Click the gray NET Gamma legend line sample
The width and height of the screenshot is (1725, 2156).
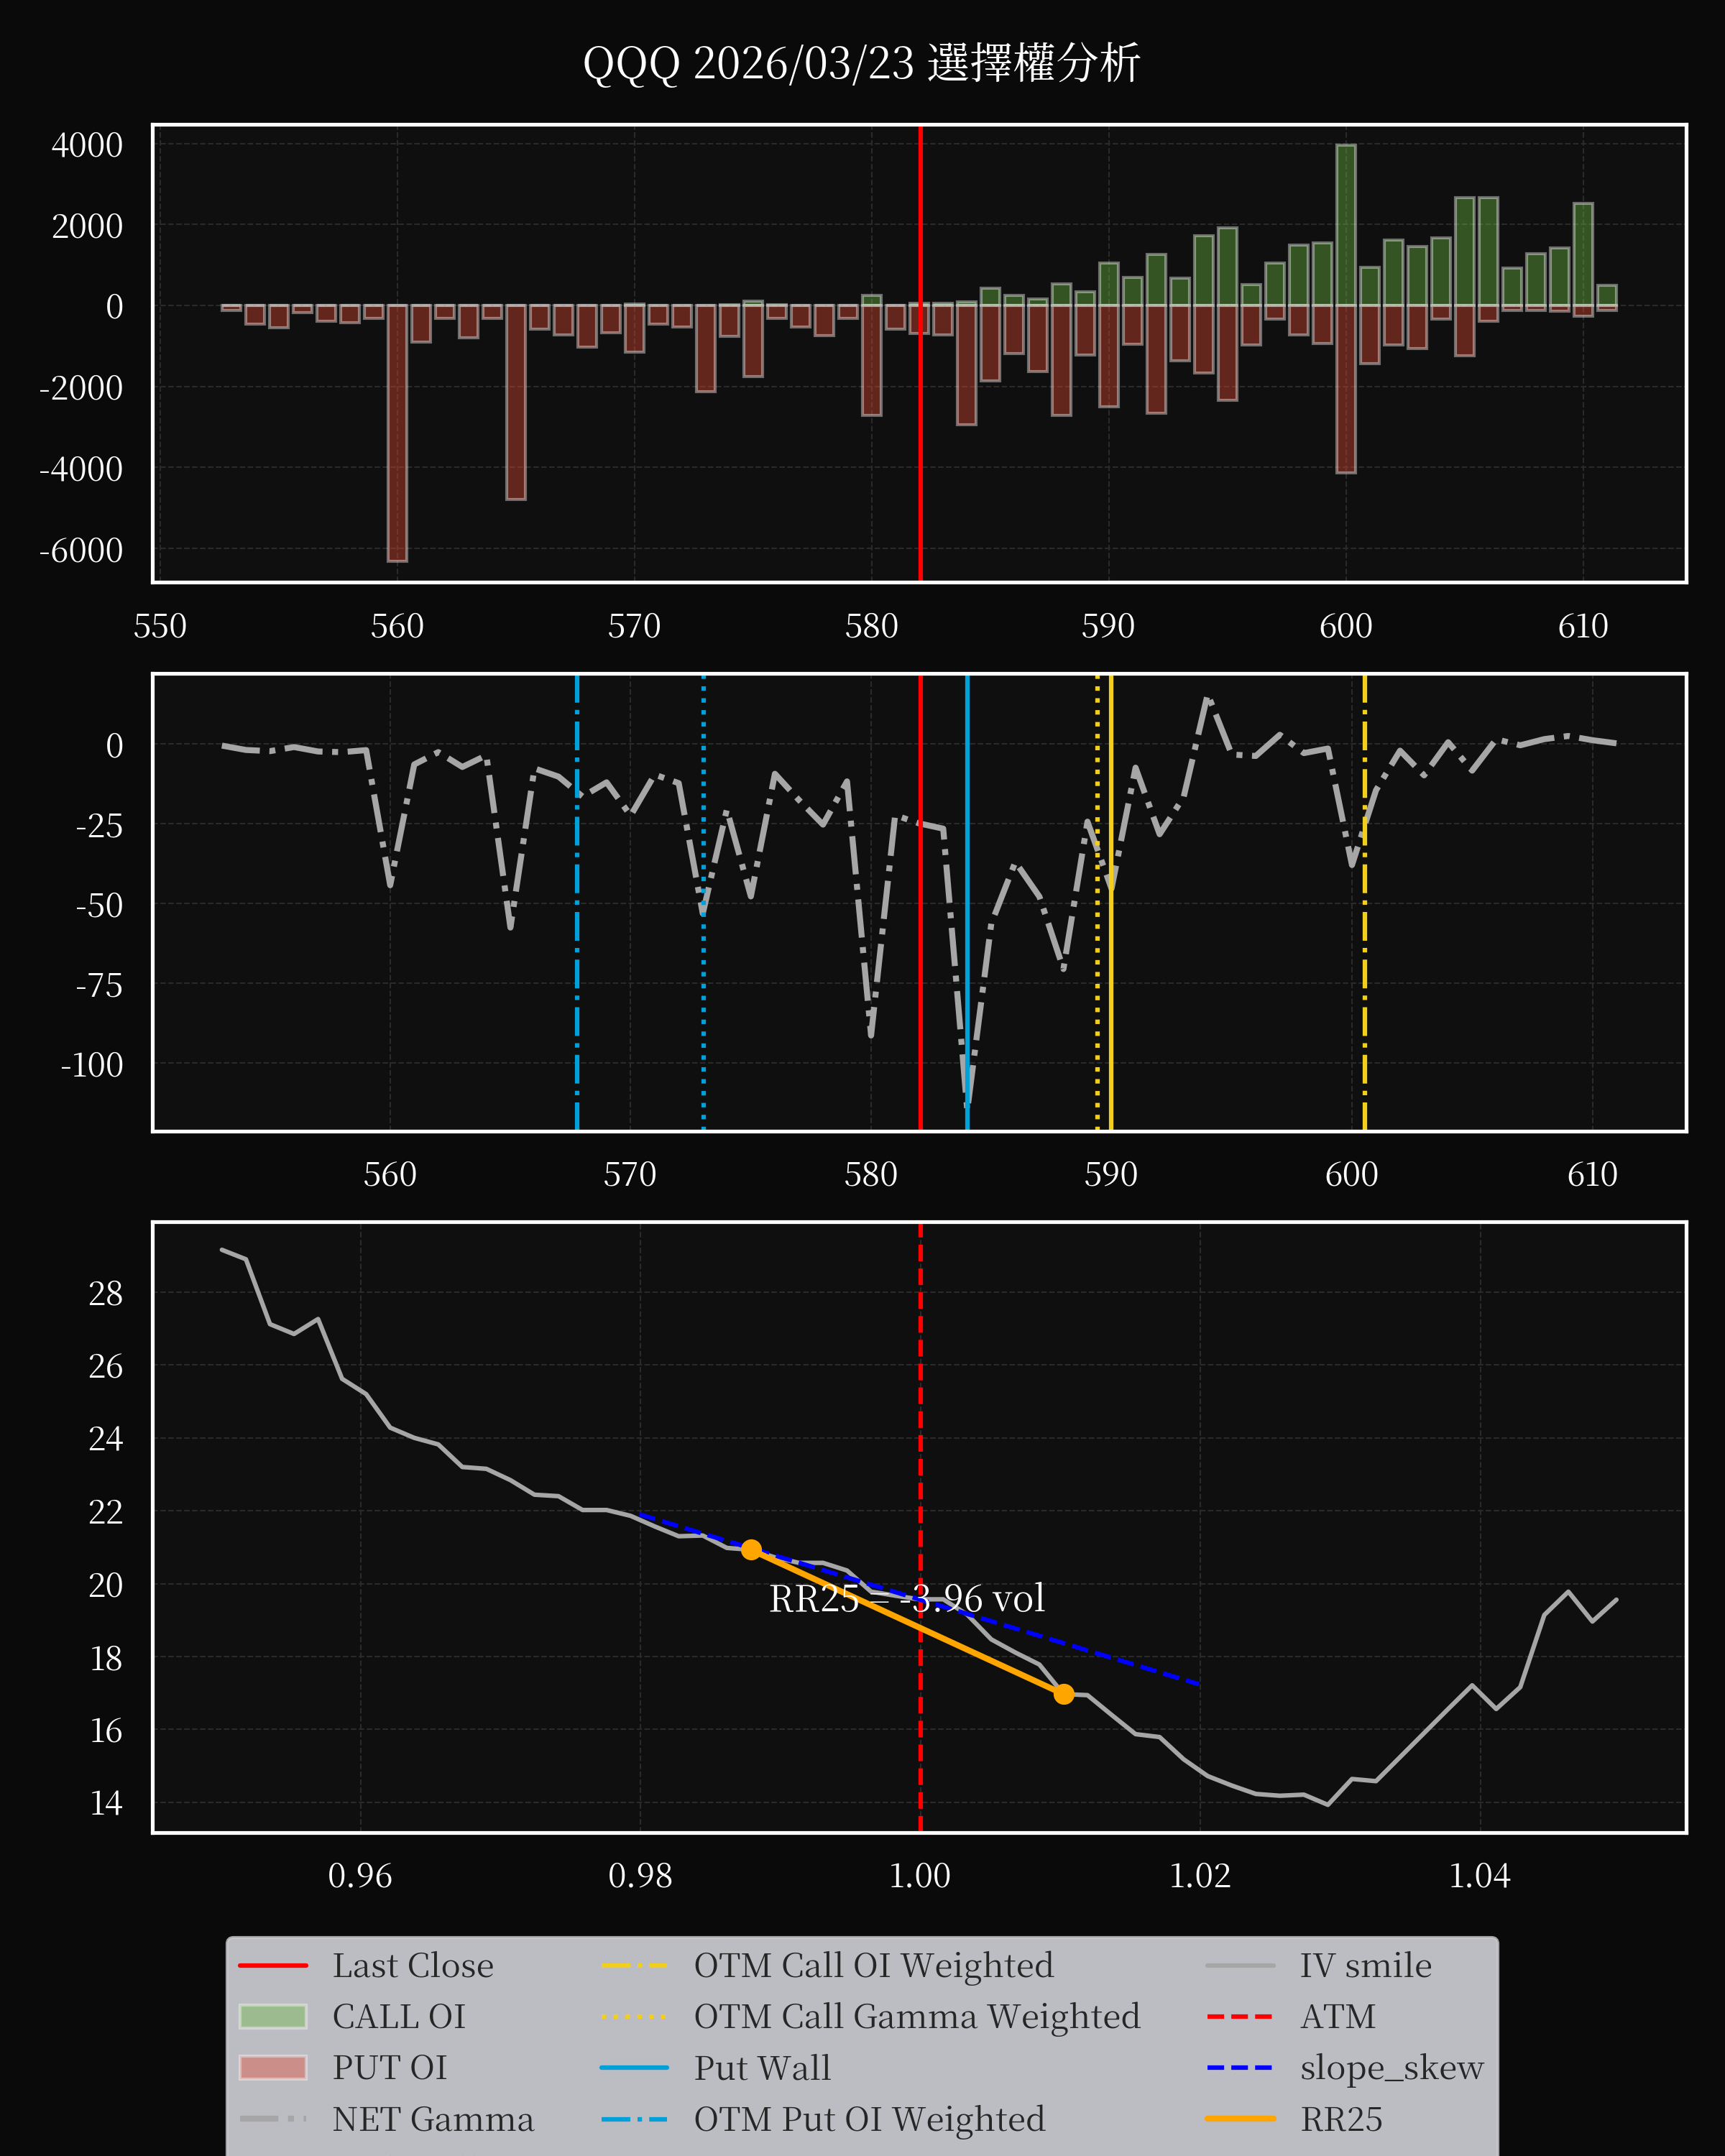(273, 2119)
